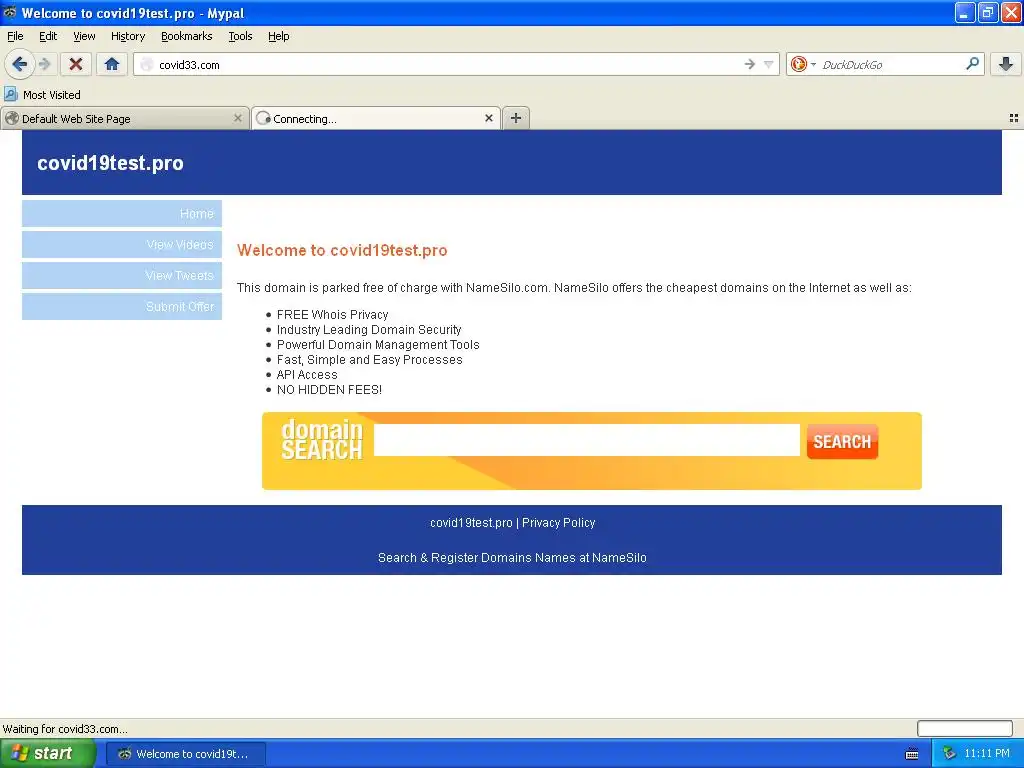1024x768 pixels.
Task: Stop loading the page with the red X
Action: coord(76,64)
